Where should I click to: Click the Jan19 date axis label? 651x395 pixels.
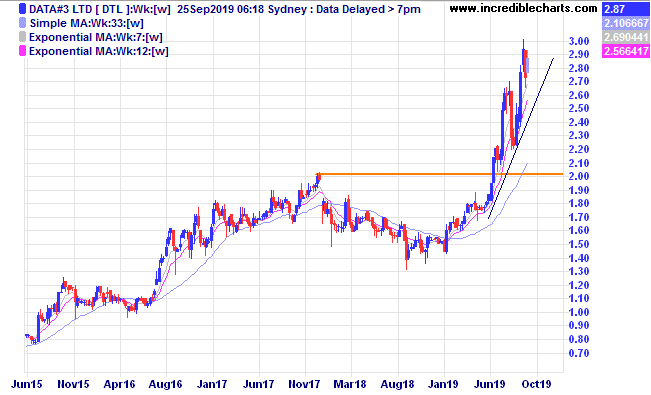click(x=443, y=384)
